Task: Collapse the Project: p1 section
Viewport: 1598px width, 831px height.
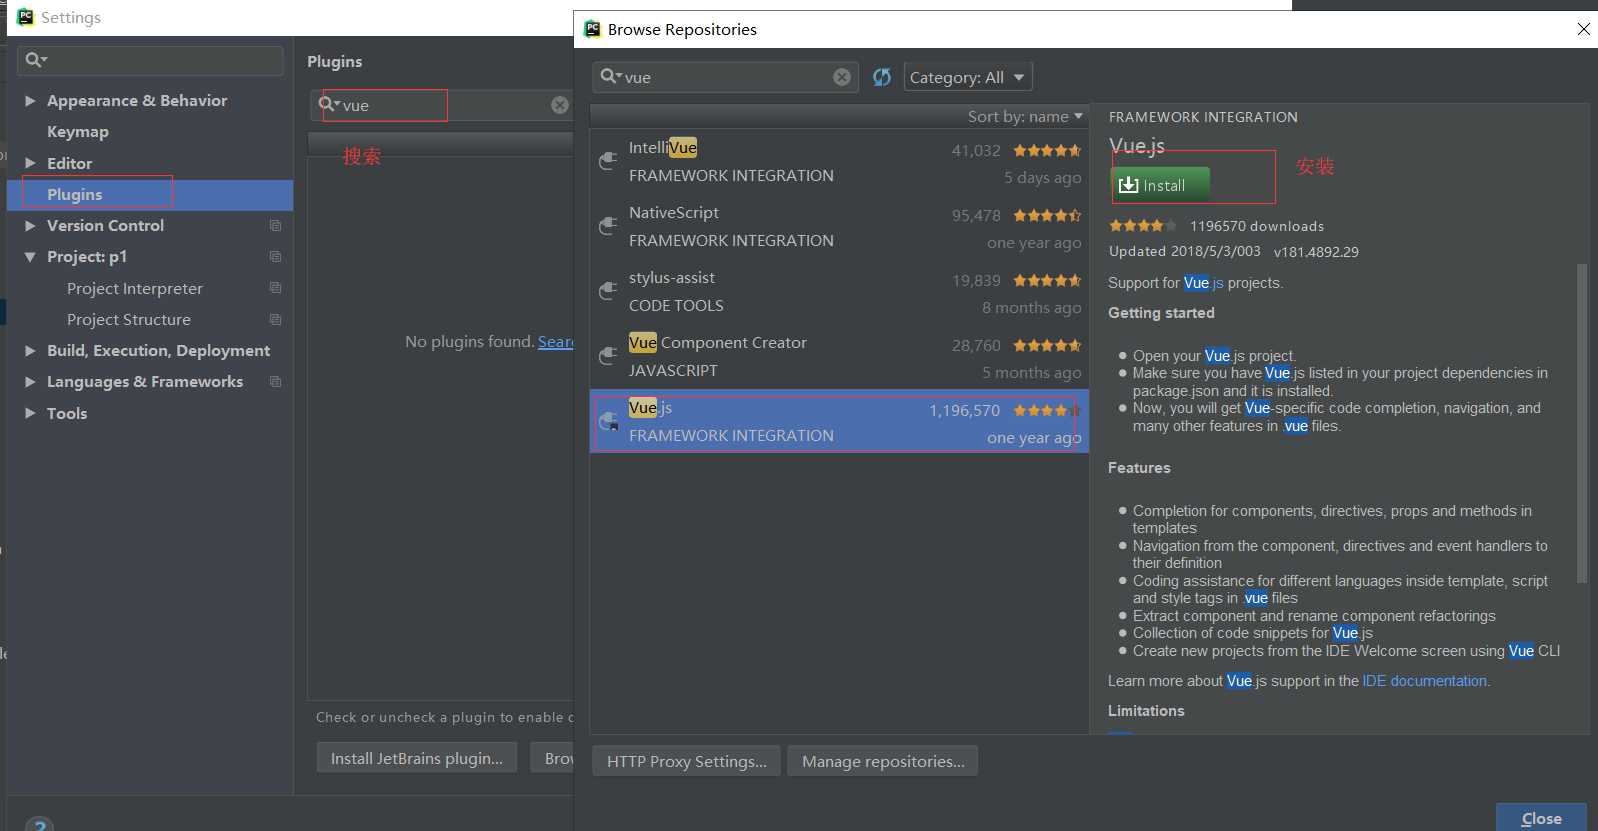Action: [30, 257]
